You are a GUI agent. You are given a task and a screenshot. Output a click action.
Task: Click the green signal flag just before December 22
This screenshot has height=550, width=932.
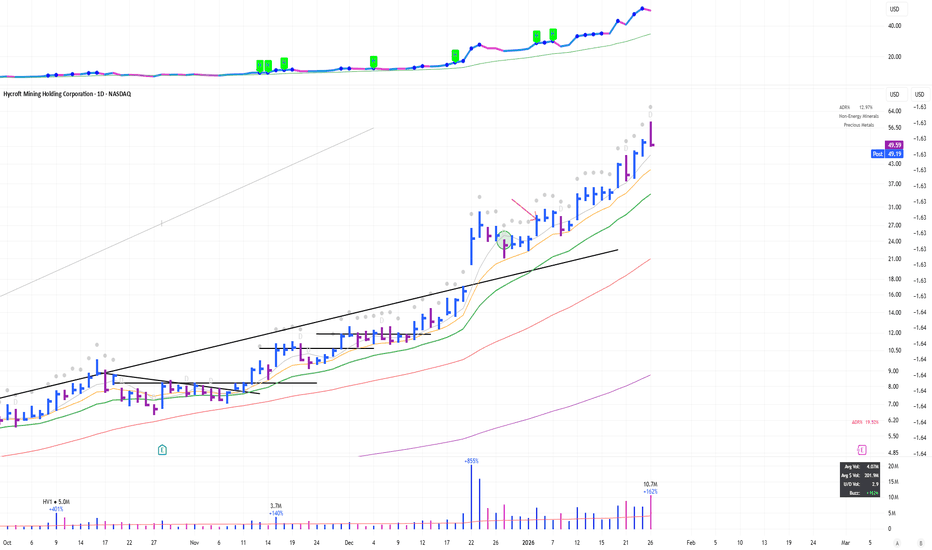[455, 55]
